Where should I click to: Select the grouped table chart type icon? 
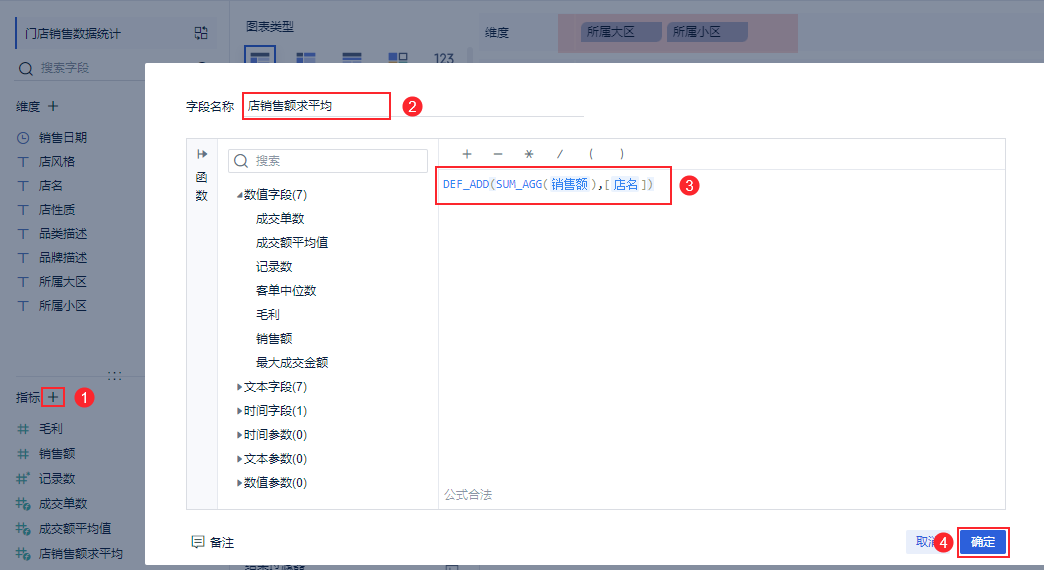pos(260,56)
